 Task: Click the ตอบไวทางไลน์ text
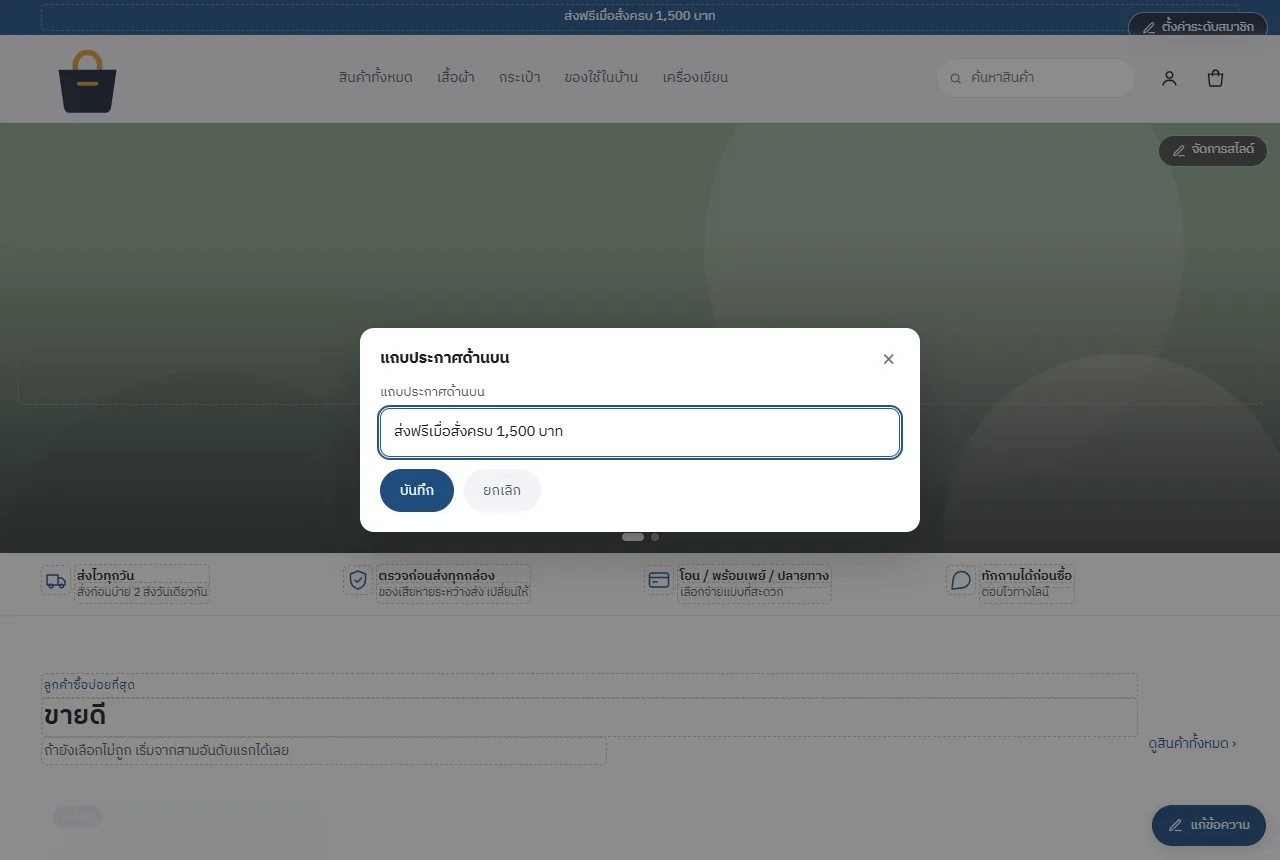1015,593
